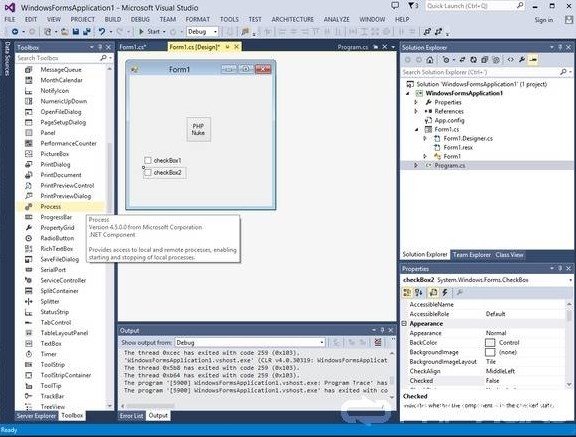Select PictureBox control in Toolbox
576x437 pixels.
(55, 154)
